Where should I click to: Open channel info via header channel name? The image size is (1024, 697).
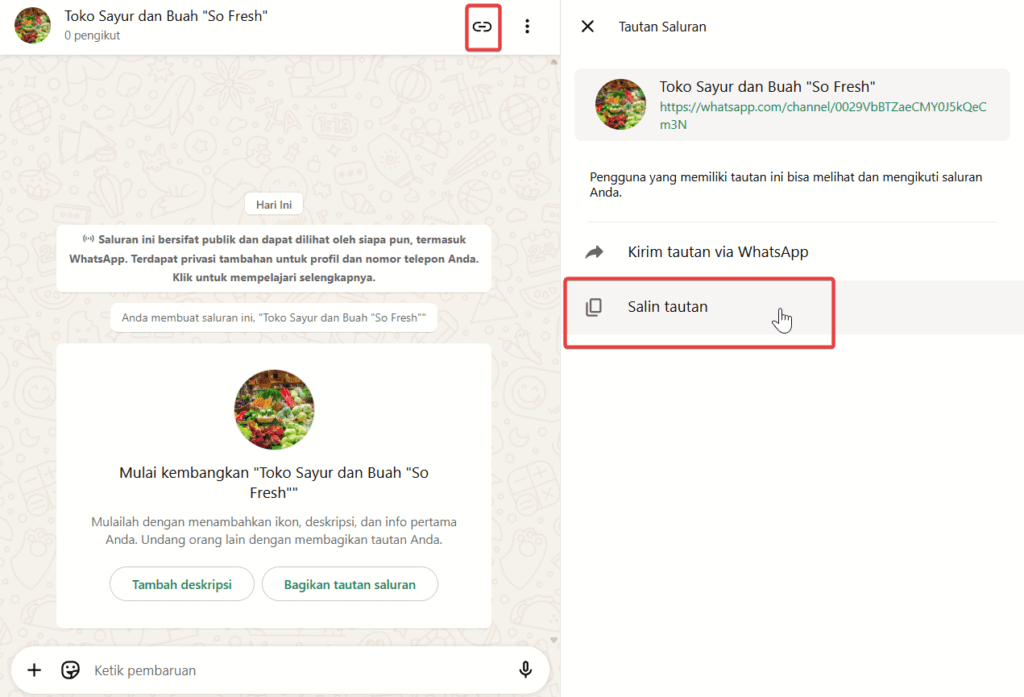click(x=166, y=17)
